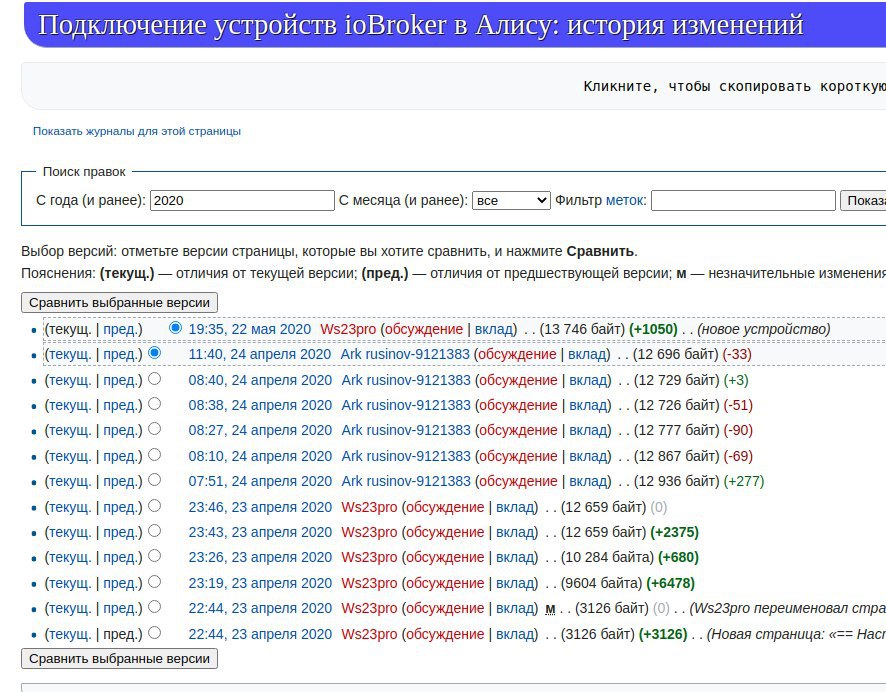Click the '(+6478)' size difference text
Image resolution: width=886 pixels, height=692 pixels.
(x=670, y=583)
